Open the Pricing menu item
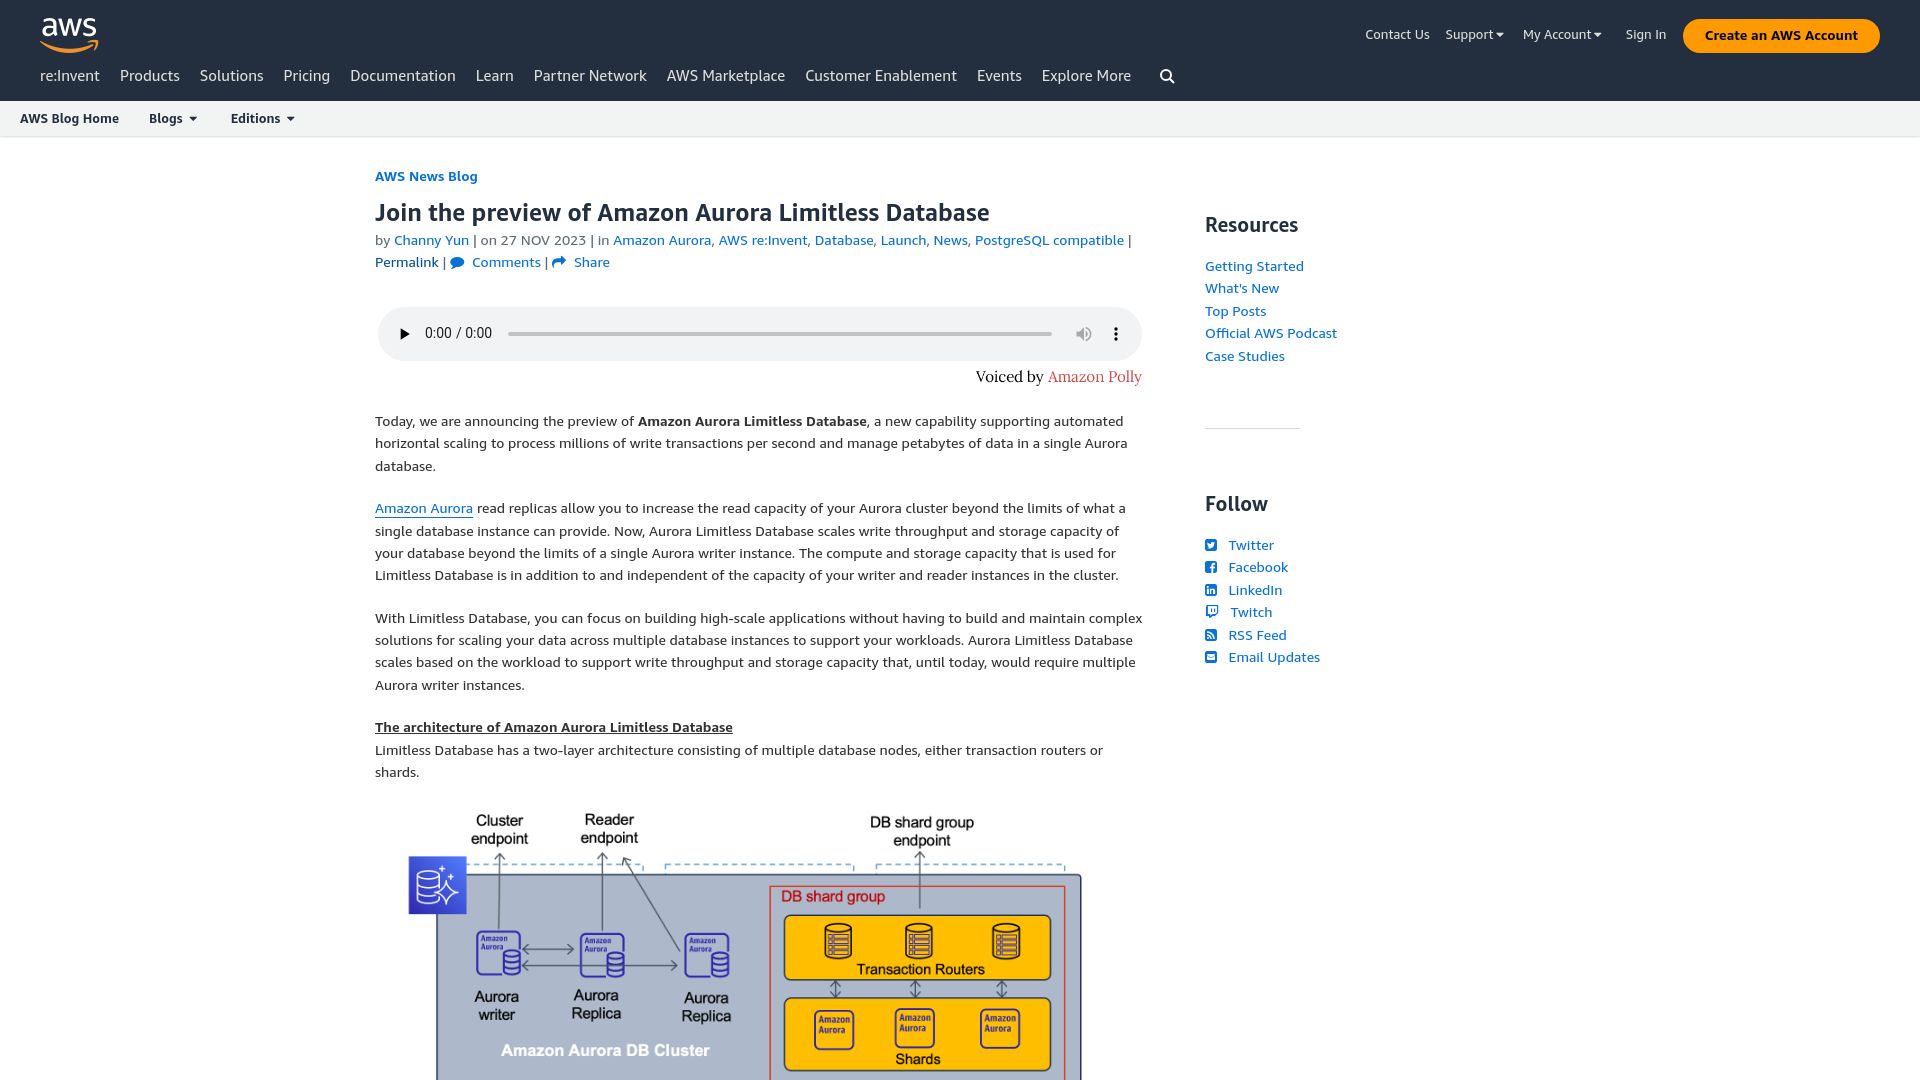 click(306, 76)
